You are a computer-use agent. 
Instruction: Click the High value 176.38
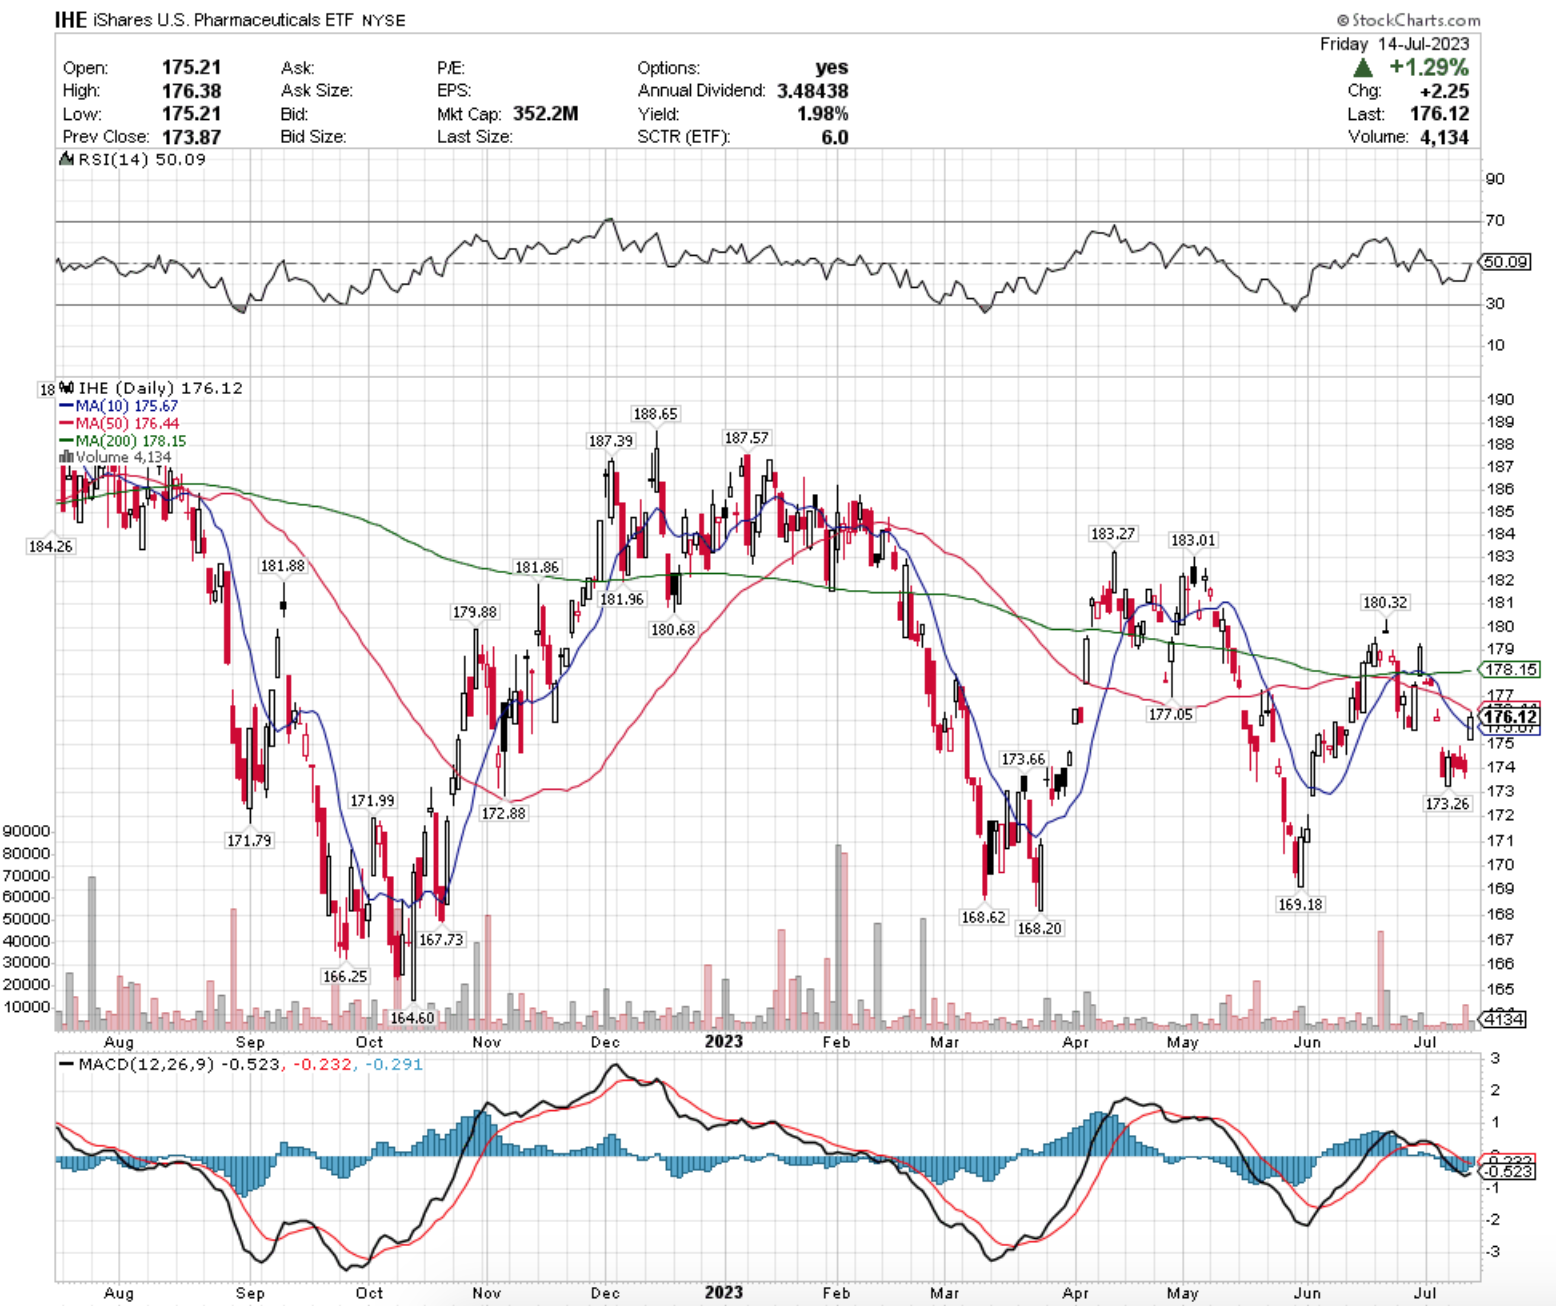(191, 90)
